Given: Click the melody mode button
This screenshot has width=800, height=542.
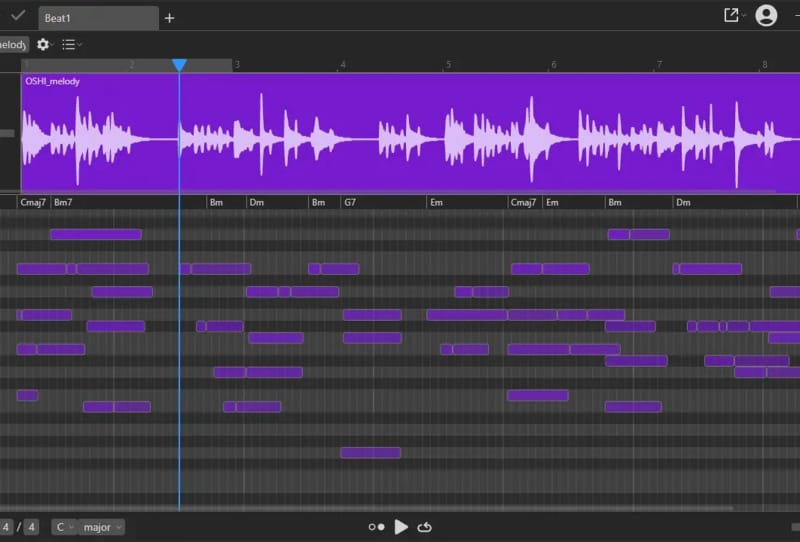Looking at the screenshot, I should 13,45.
